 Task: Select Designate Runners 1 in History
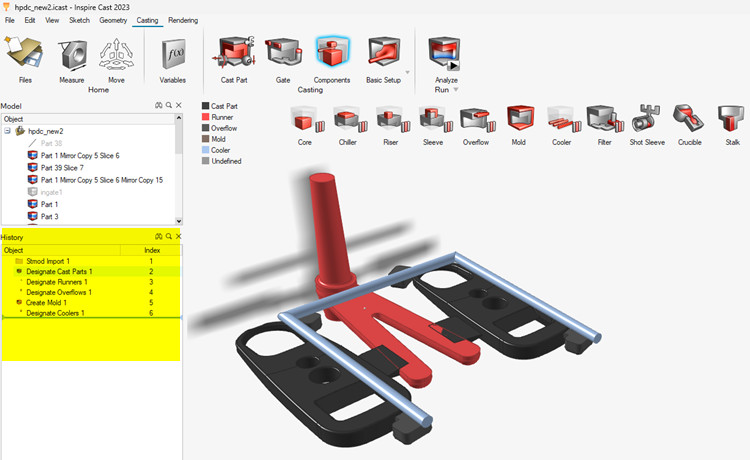click(59, 282)
